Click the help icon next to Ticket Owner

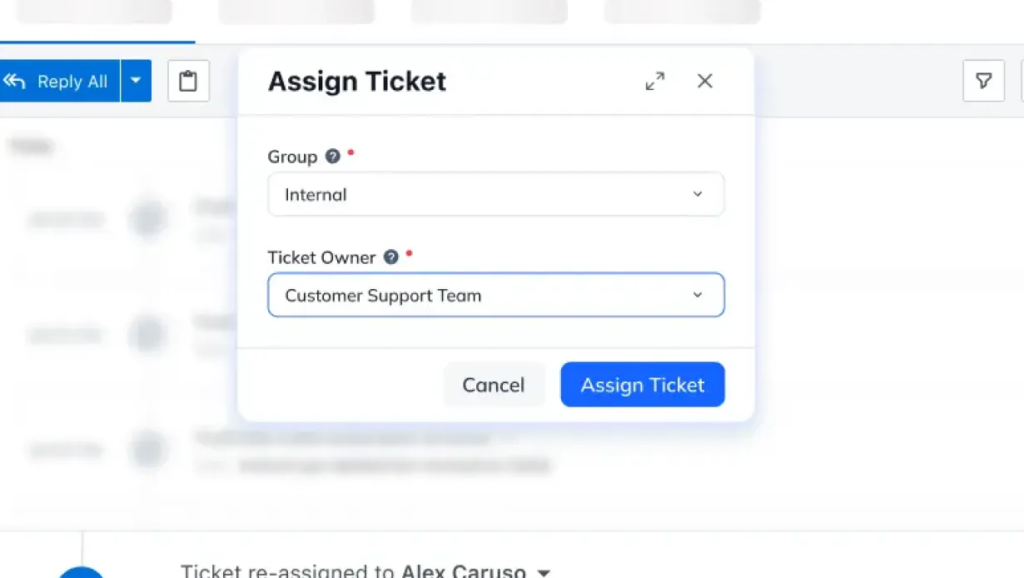click(x=391, y=257)
